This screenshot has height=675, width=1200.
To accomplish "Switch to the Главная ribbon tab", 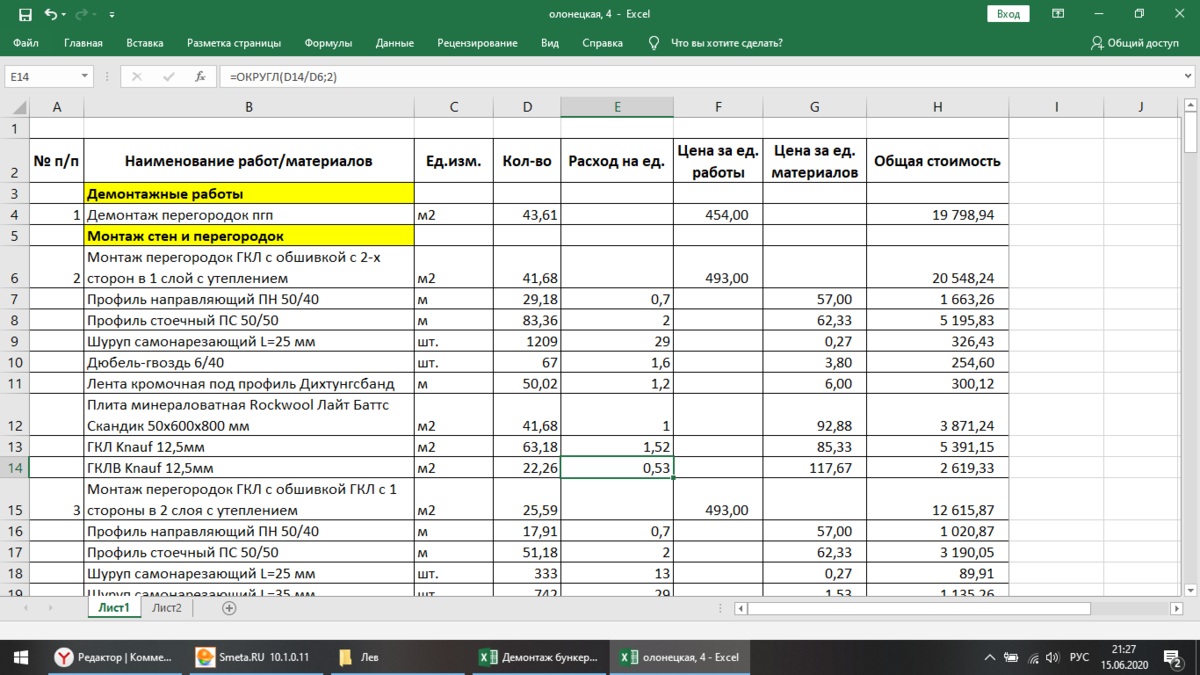I will click(x=83, y=43).
